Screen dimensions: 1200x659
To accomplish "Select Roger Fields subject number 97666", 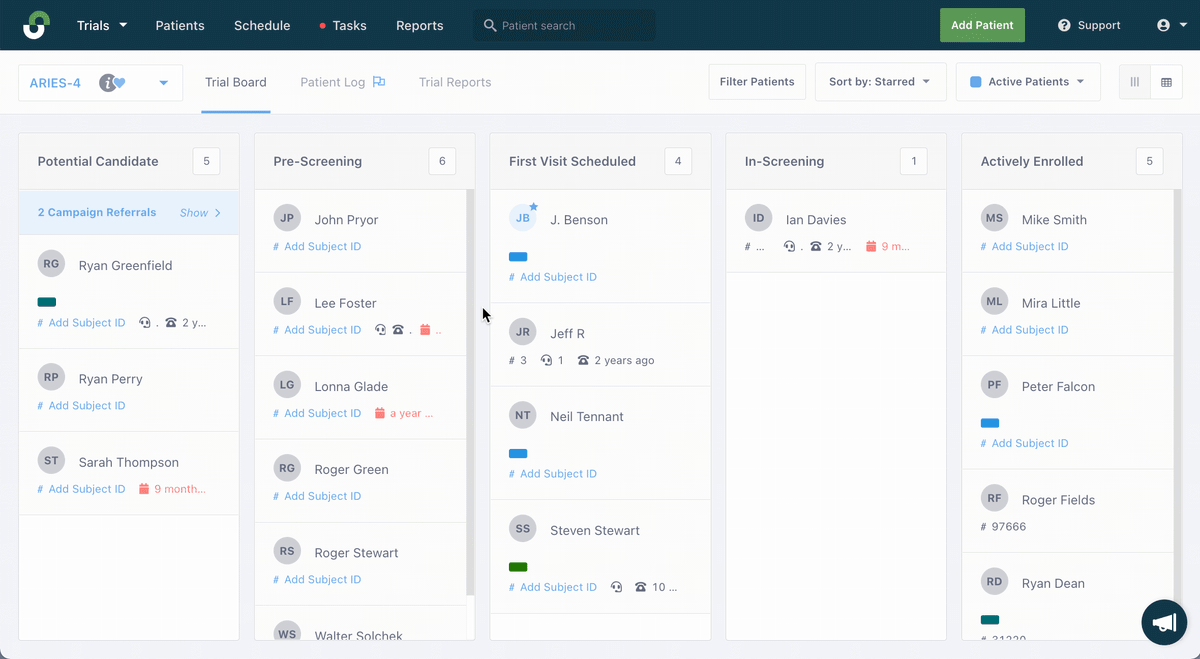I will coord(1003,526).
